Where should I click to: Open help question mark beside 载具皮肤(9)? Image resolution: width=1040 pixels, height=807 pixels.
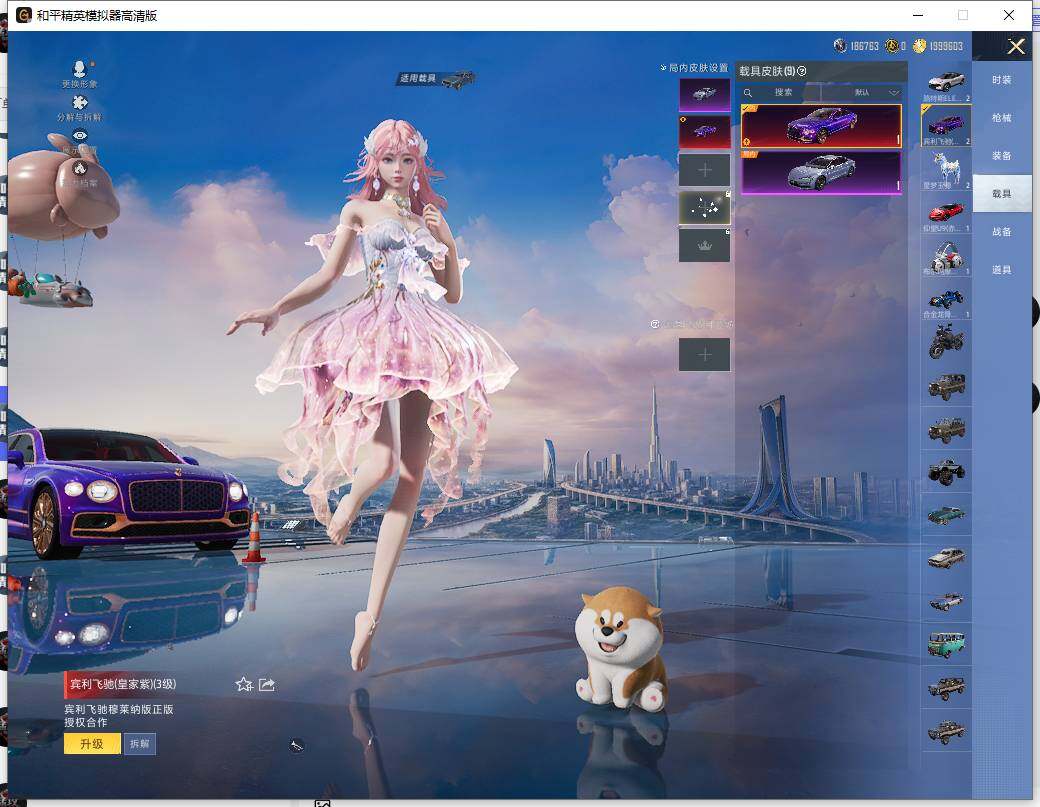click(x=801, y=71)
